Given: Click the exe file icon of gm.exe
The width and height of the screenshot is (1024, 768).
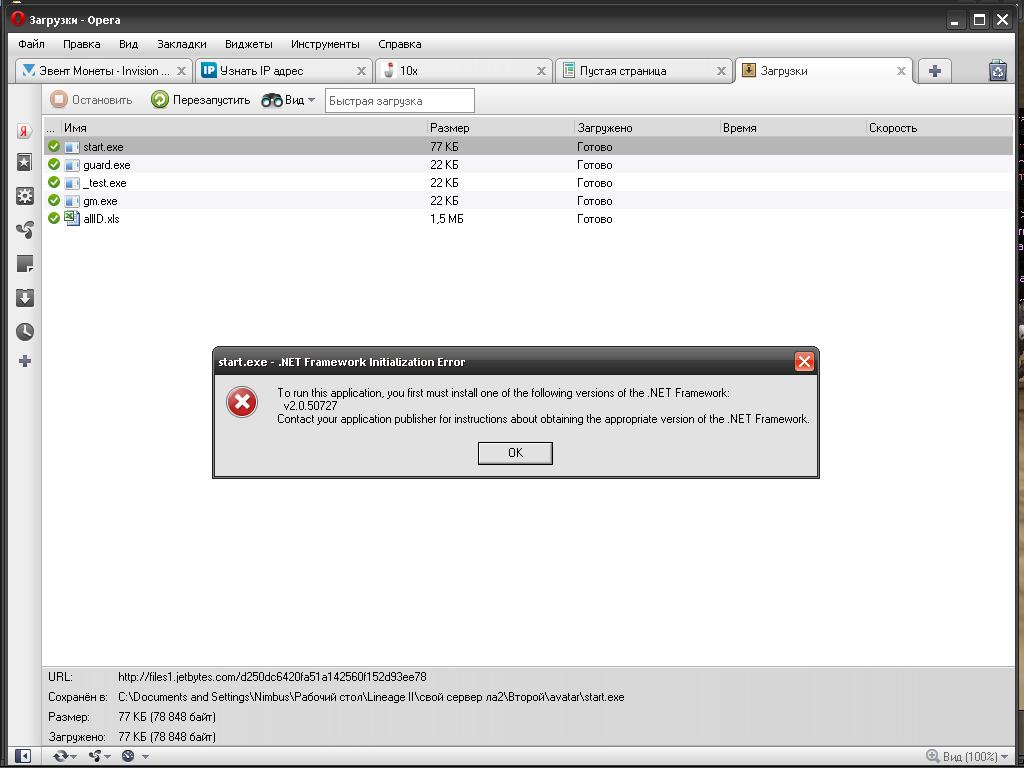Looking at the screenshot, I should pyautogui.click(x=72, y=201).
